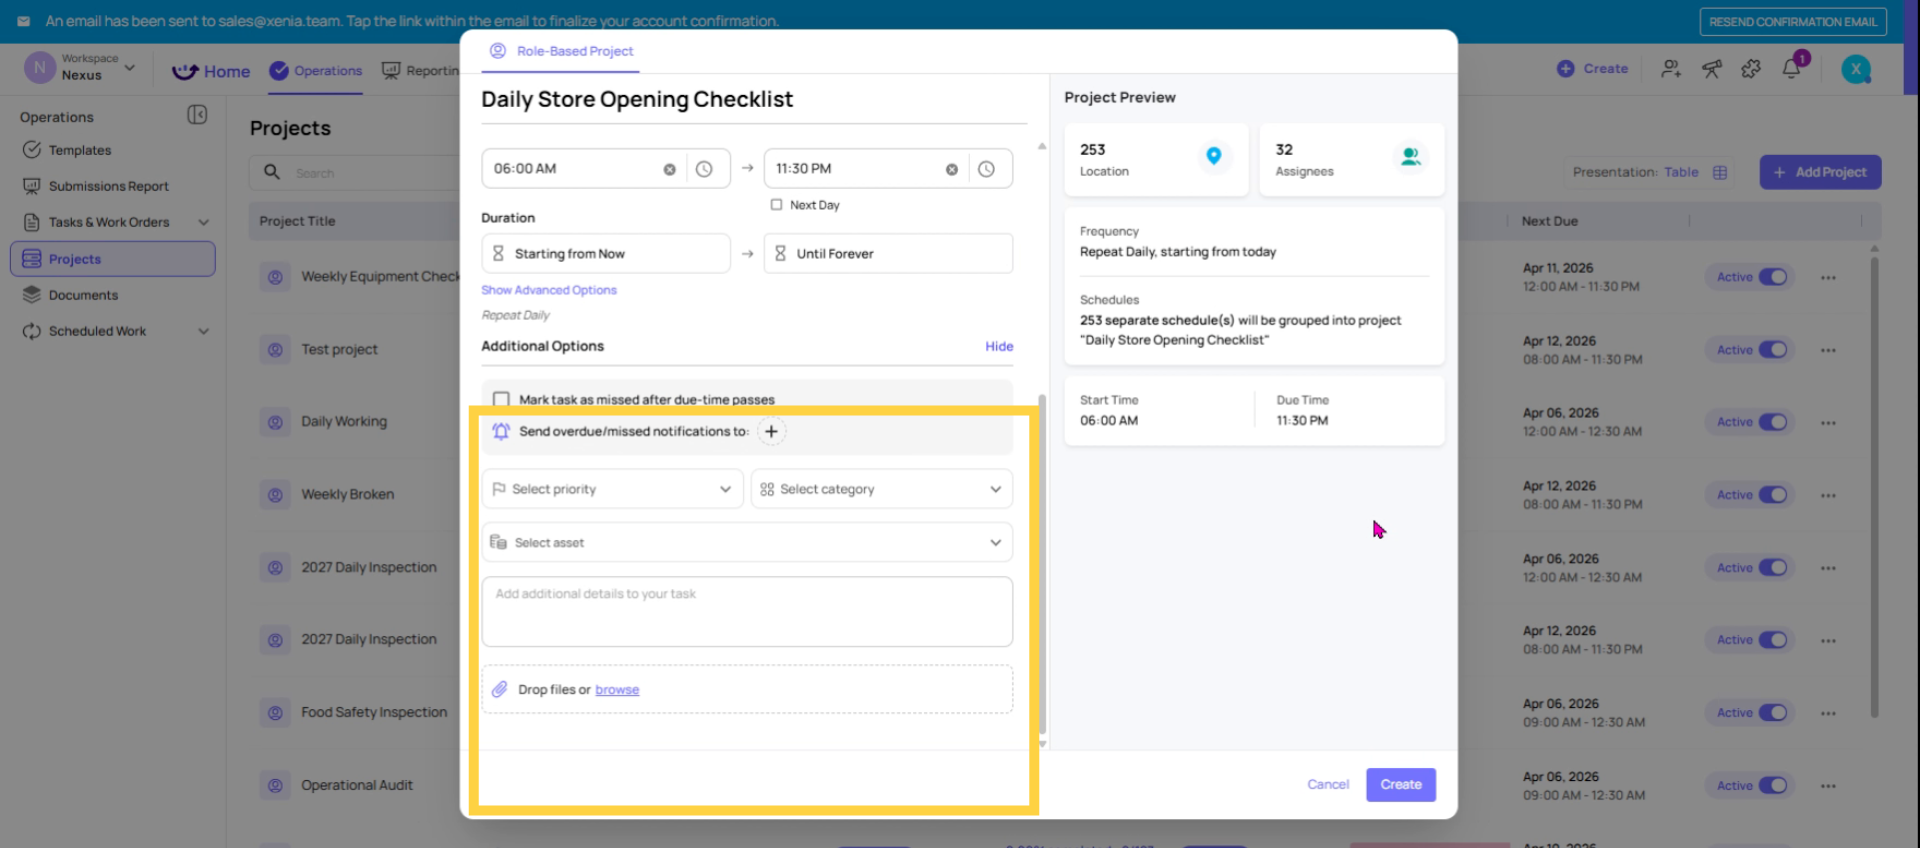Toggle Active switch for Test project
Viewport: 1920px width, 848px height.
tap(1772, 350)
